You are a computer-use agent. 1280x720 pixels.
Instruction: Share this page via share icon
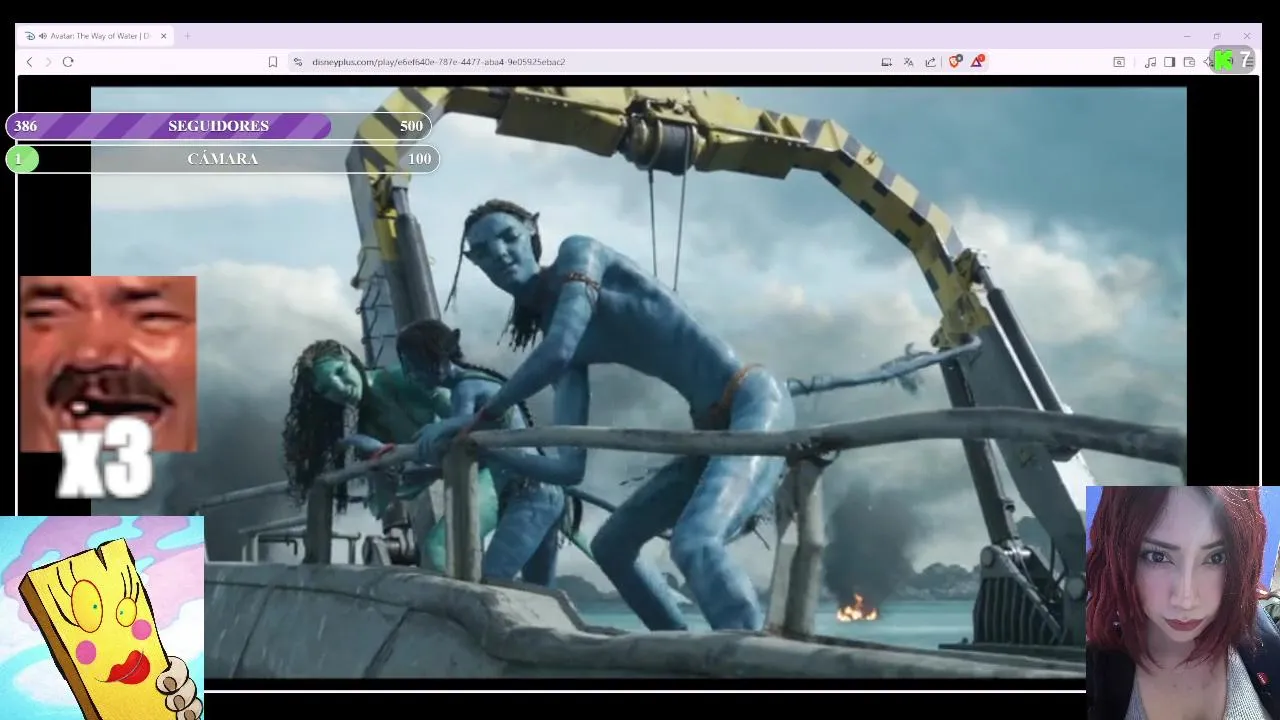tap(930, 62)
